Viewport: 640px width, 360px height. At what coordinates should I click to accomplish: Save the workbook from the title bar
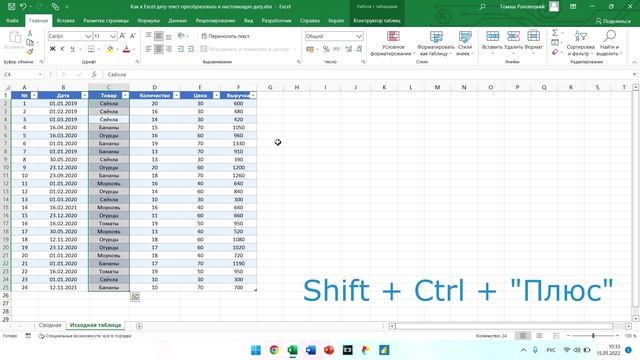coord(11,7)
